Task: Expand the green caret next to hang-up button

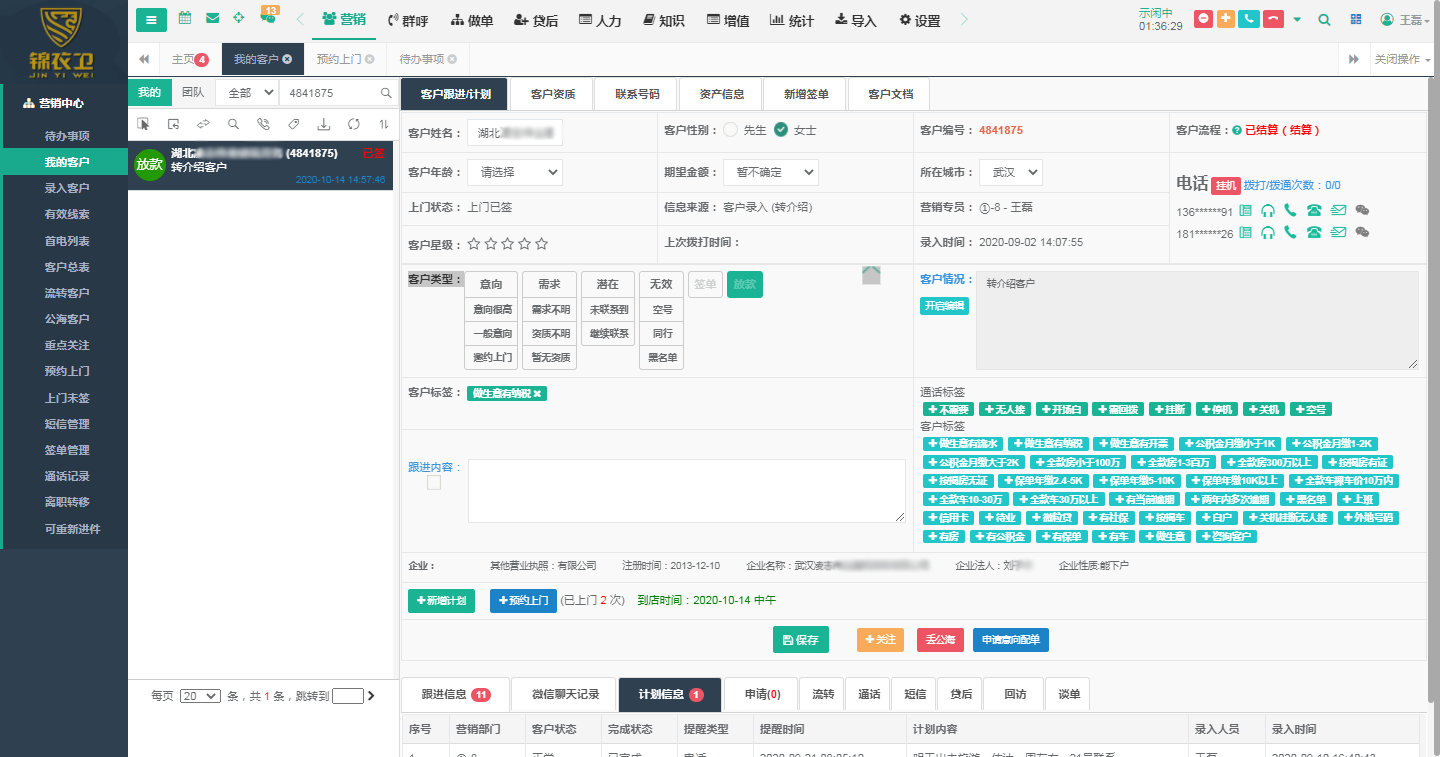Action: tap(1297, 20)
